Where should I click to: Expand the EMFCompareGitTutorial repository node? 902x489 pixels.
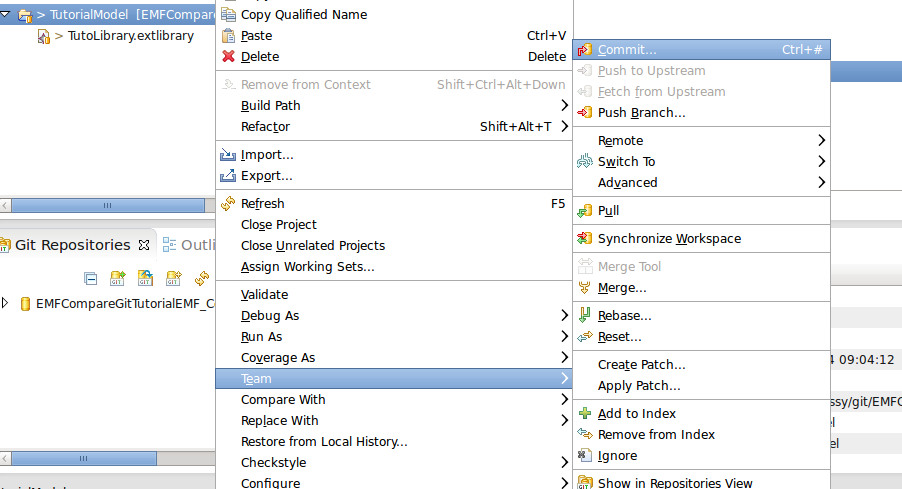click(5, 303)
